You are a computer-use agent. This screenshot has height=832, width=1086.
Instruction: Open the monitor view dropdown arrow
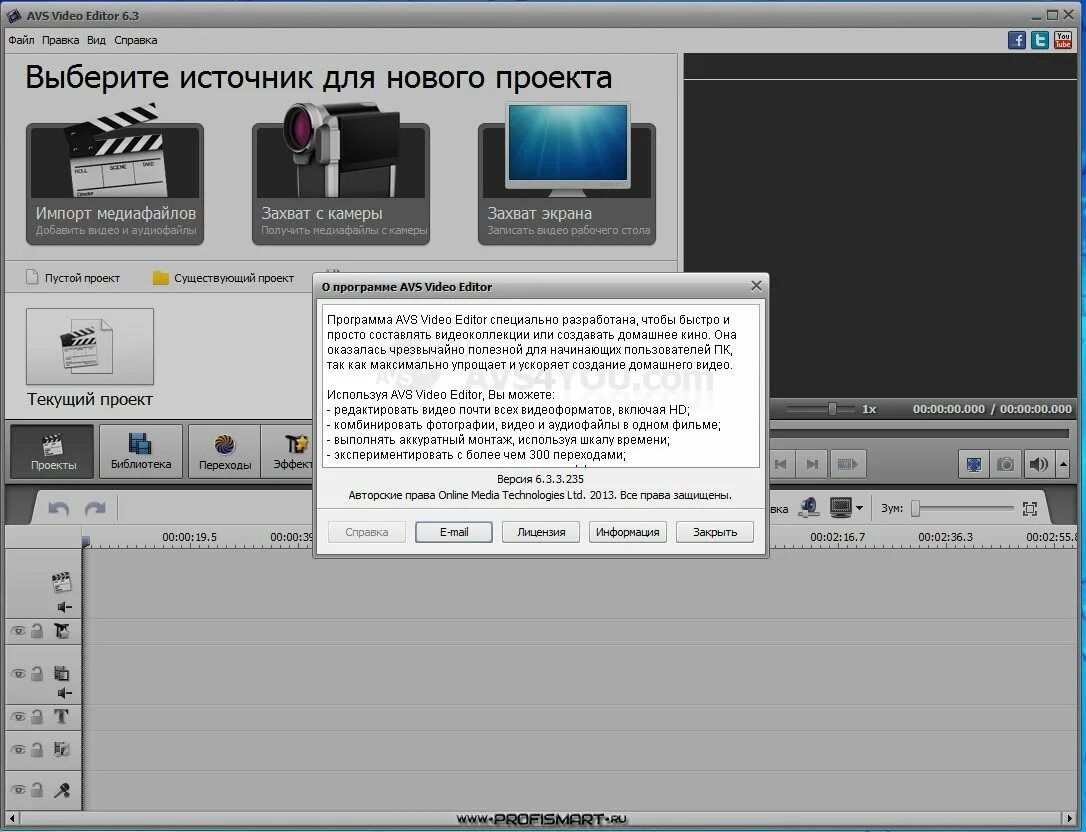(x=860, y=508)
